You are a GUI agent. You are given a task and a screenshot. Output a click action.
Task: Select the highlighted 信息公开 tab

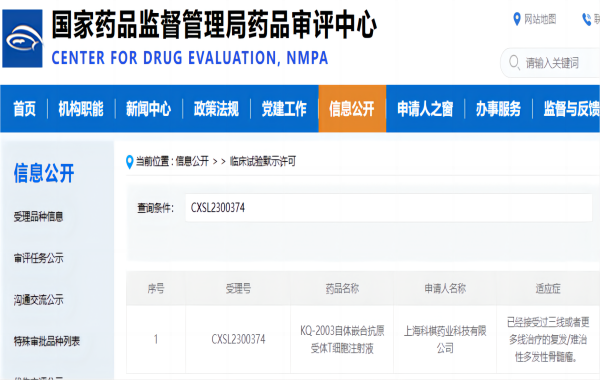(x=352, y=109)
